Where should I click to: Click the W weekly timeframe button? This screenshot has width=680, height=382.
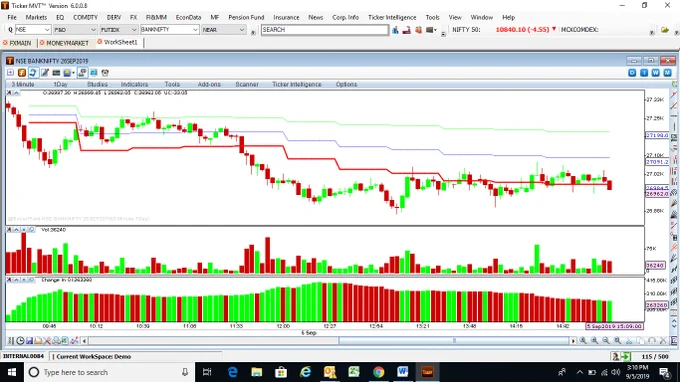tap(656, 73)
